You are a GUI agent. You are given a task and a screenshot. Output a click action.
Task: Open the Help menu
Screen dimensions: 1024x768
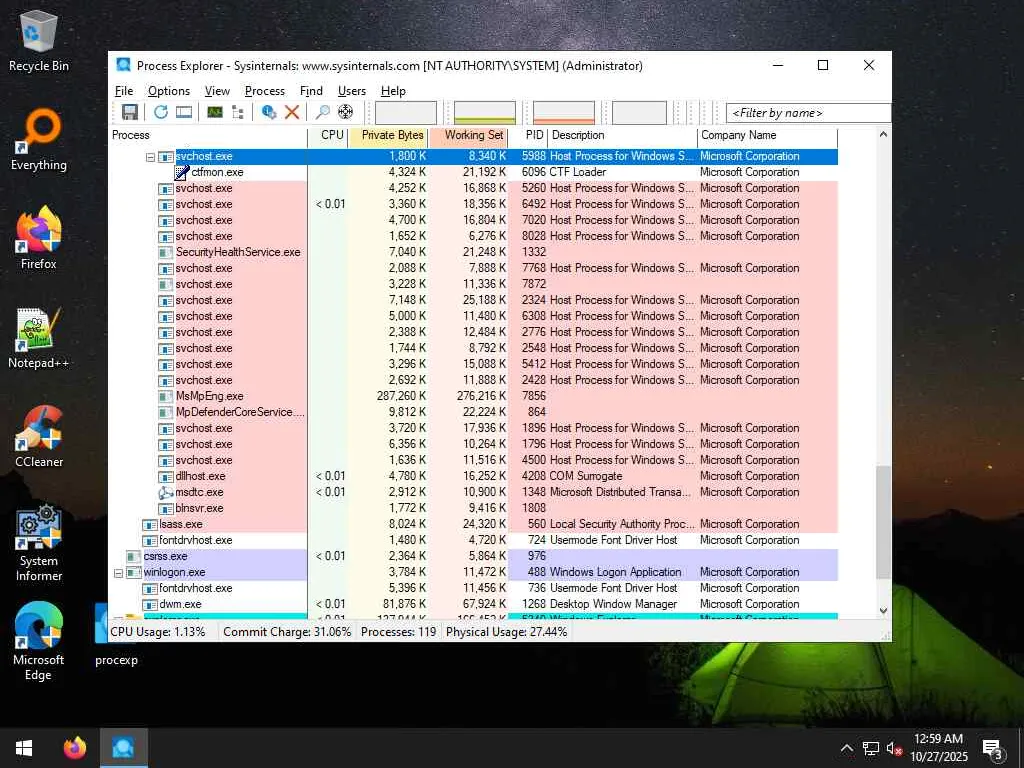coord(393,91)
